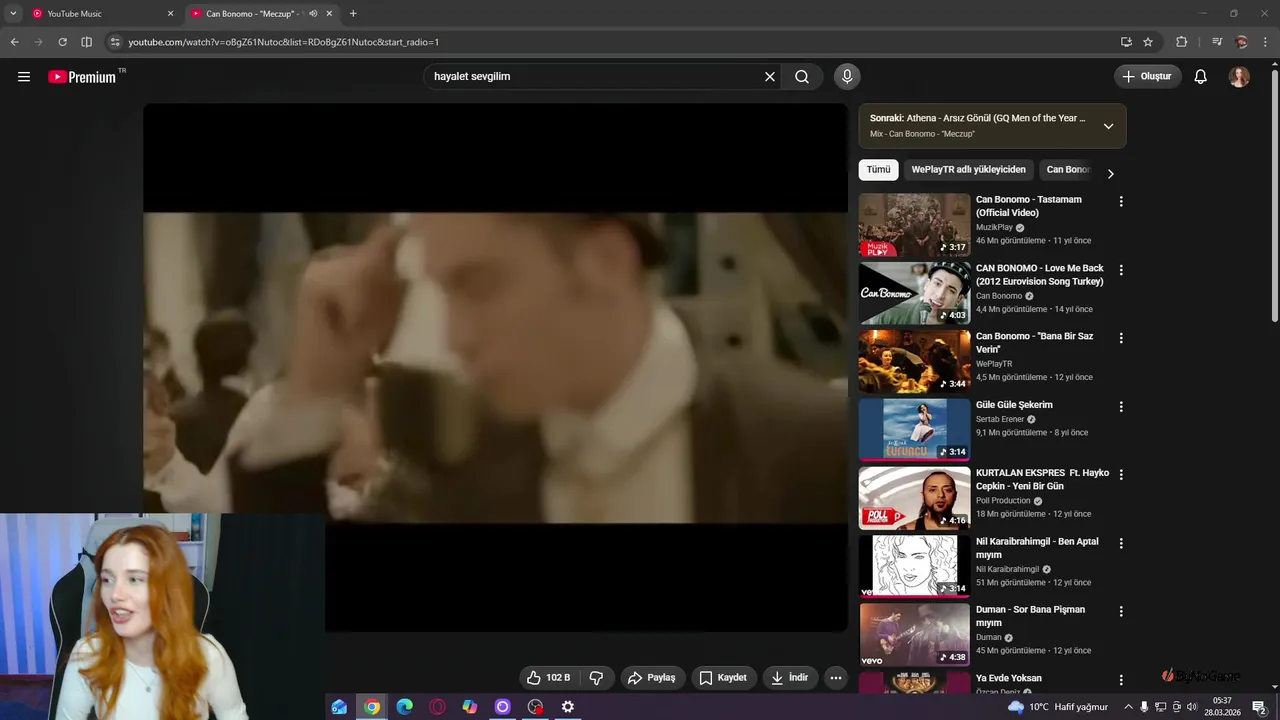Open Sertab Erener channel name
1280x720 pixels.
1000,419
